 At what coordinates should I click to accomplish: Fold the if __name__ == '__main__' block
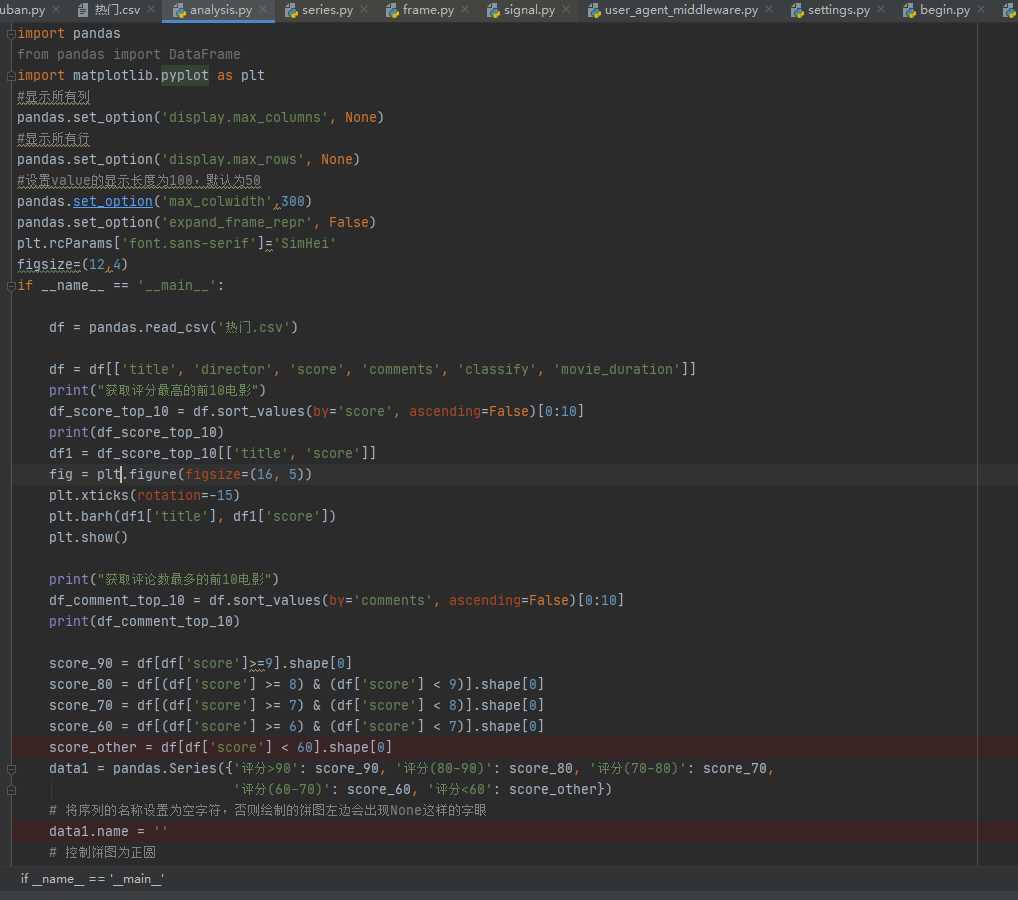coord(11,285)
